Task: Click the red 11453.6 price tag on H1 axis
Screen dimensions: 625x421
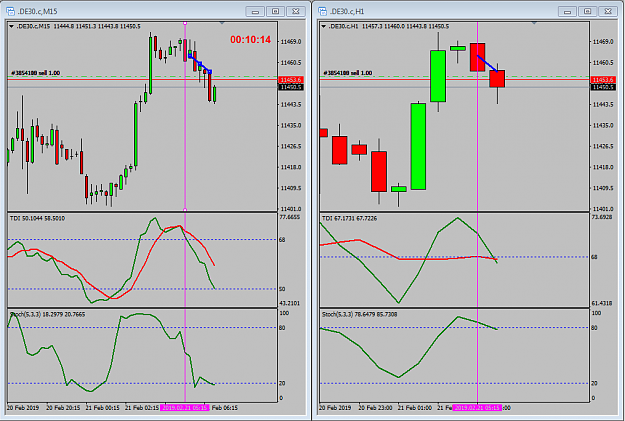Action: pos(603,80)
